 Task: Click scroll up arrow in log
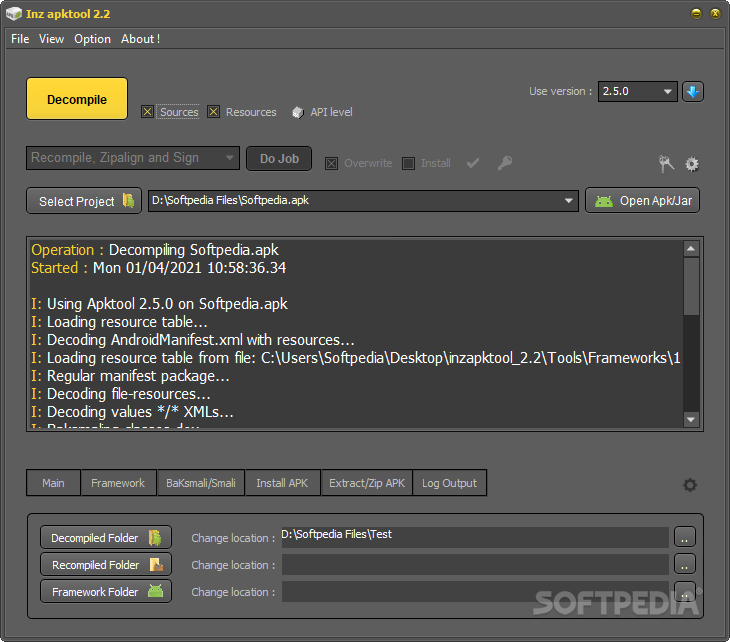pyautogui.click(x=691, y=249)
